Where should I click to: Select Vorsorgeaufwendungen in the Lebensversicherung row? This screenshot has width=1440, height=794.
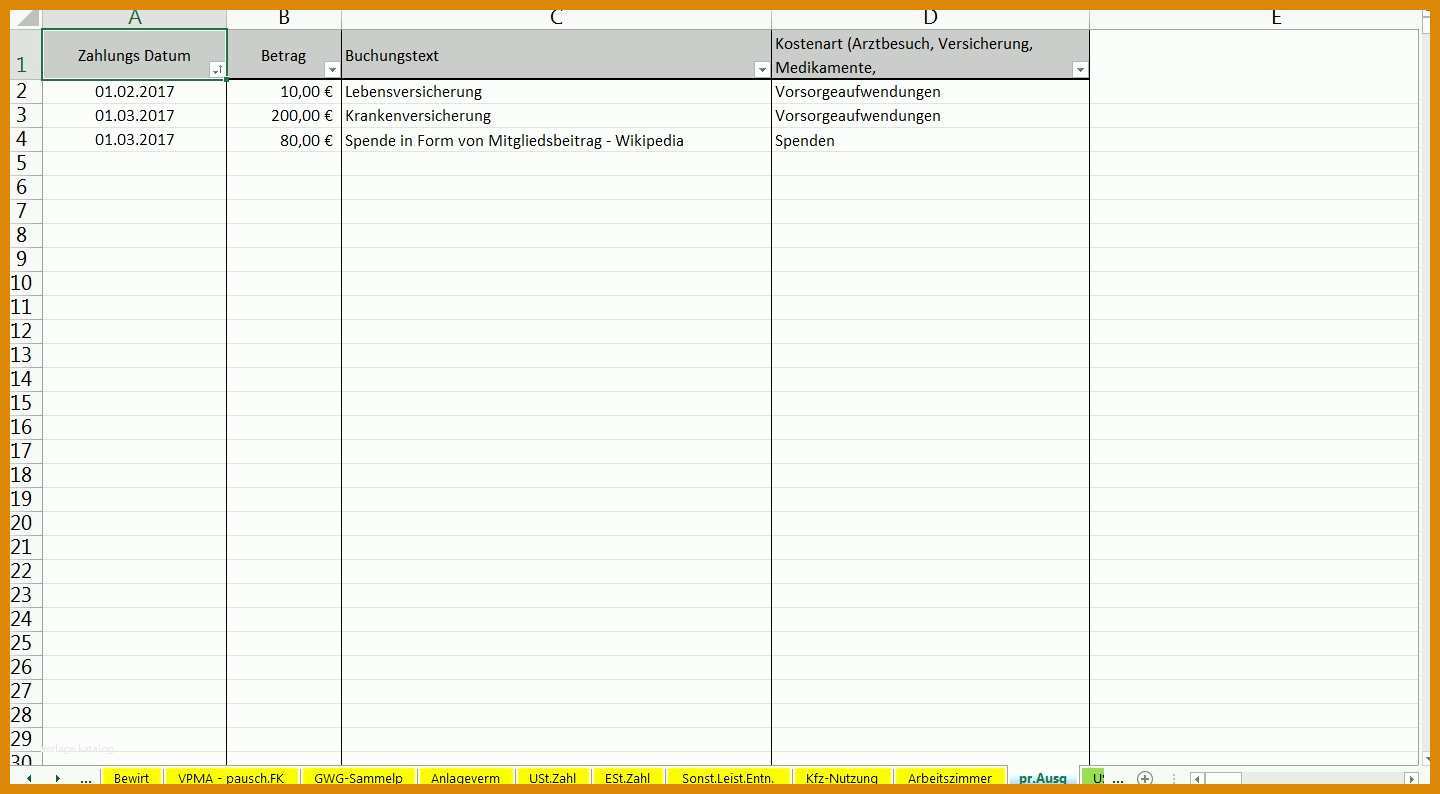pyautogui.click(x=930, y=92)
